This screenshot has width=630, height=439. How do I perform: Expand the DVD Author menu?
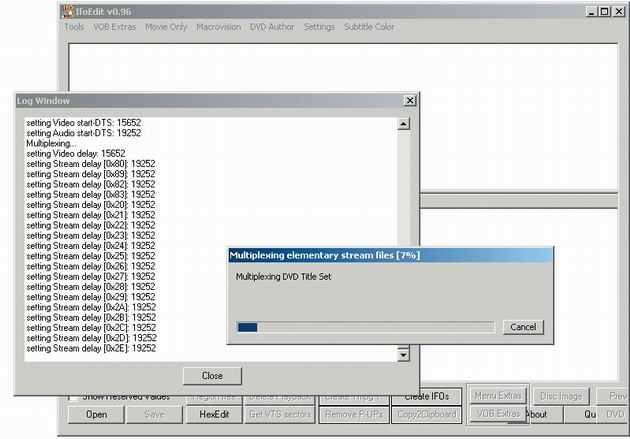[273, 27]
